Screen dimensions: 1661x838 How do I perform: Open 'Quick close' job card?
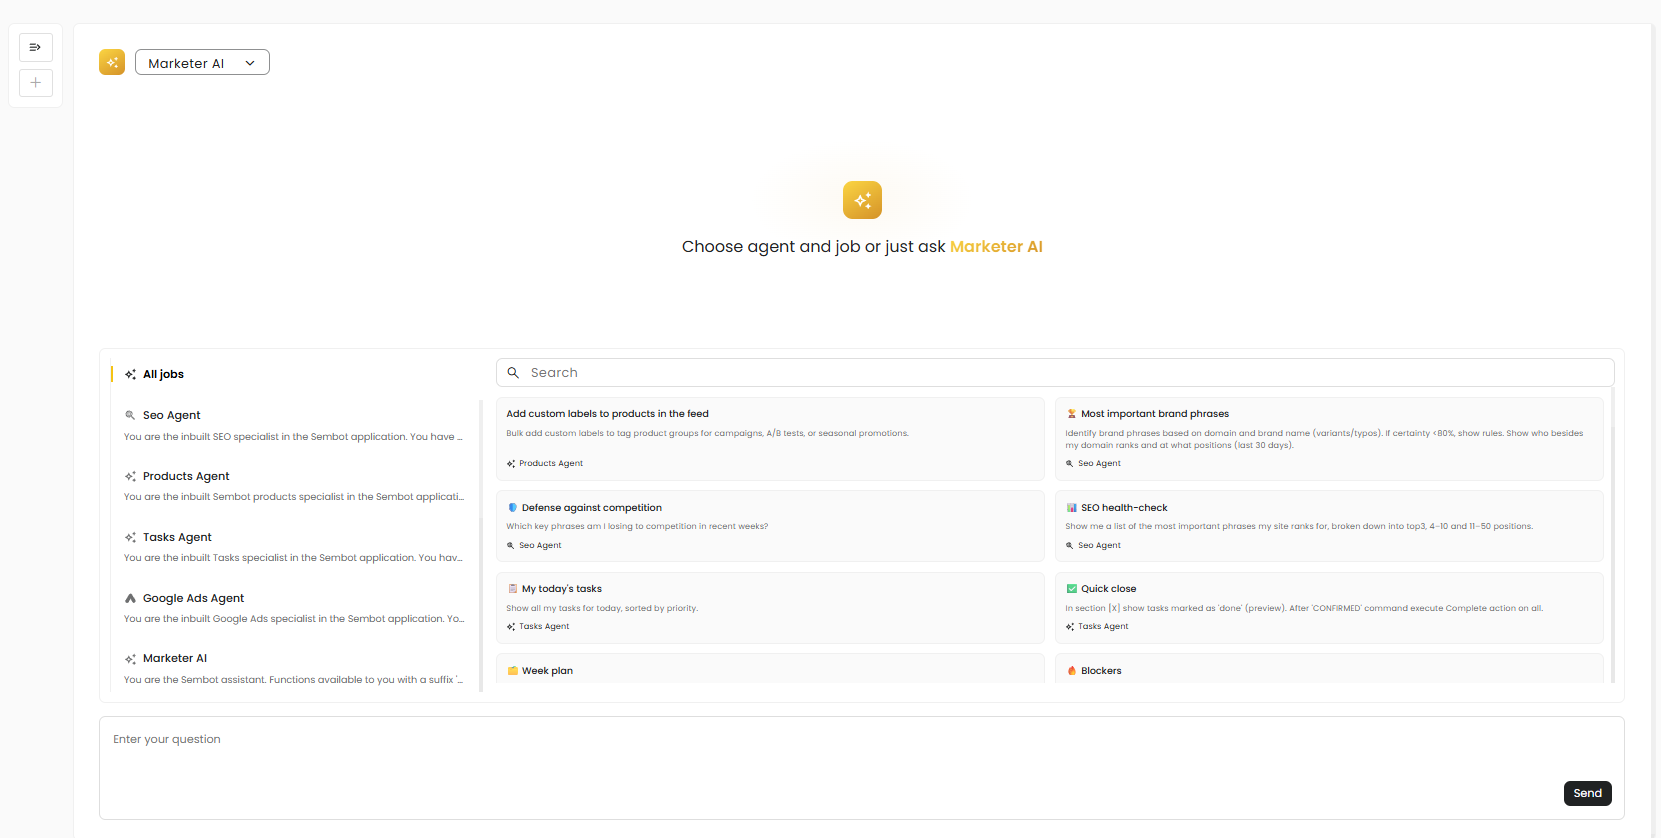tap(1329, 608)
